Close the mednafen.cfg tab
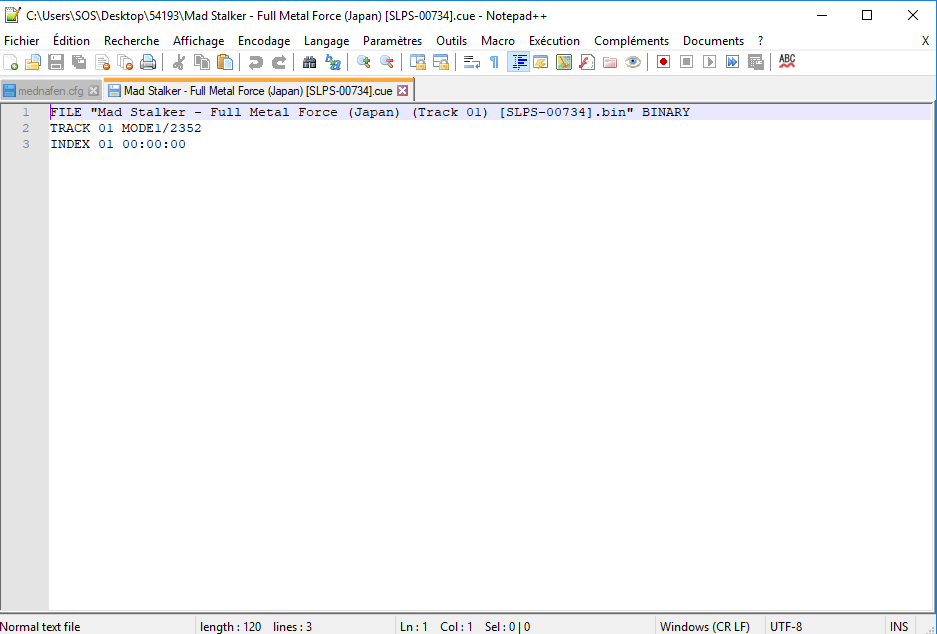The width and height of the screenshot is (937, 634). pyautogui.click(x=93, y=91)
